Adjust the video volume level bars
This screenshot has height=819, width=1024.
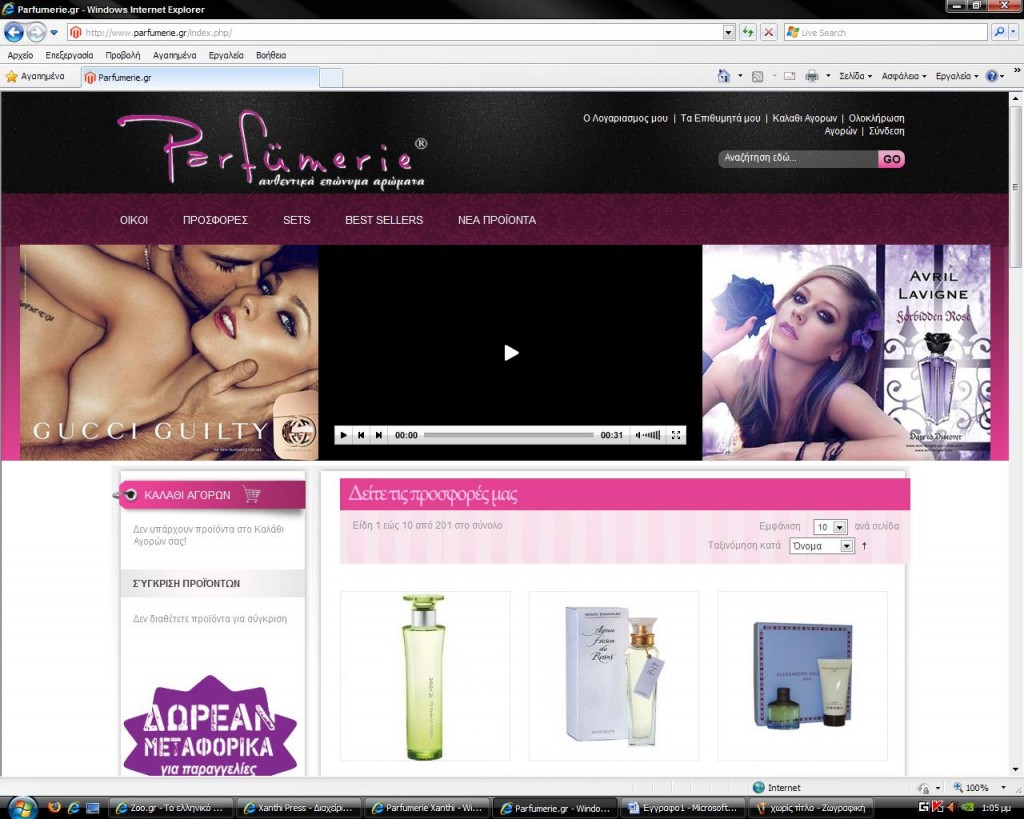pyautogui.click(x=652, y=435)
